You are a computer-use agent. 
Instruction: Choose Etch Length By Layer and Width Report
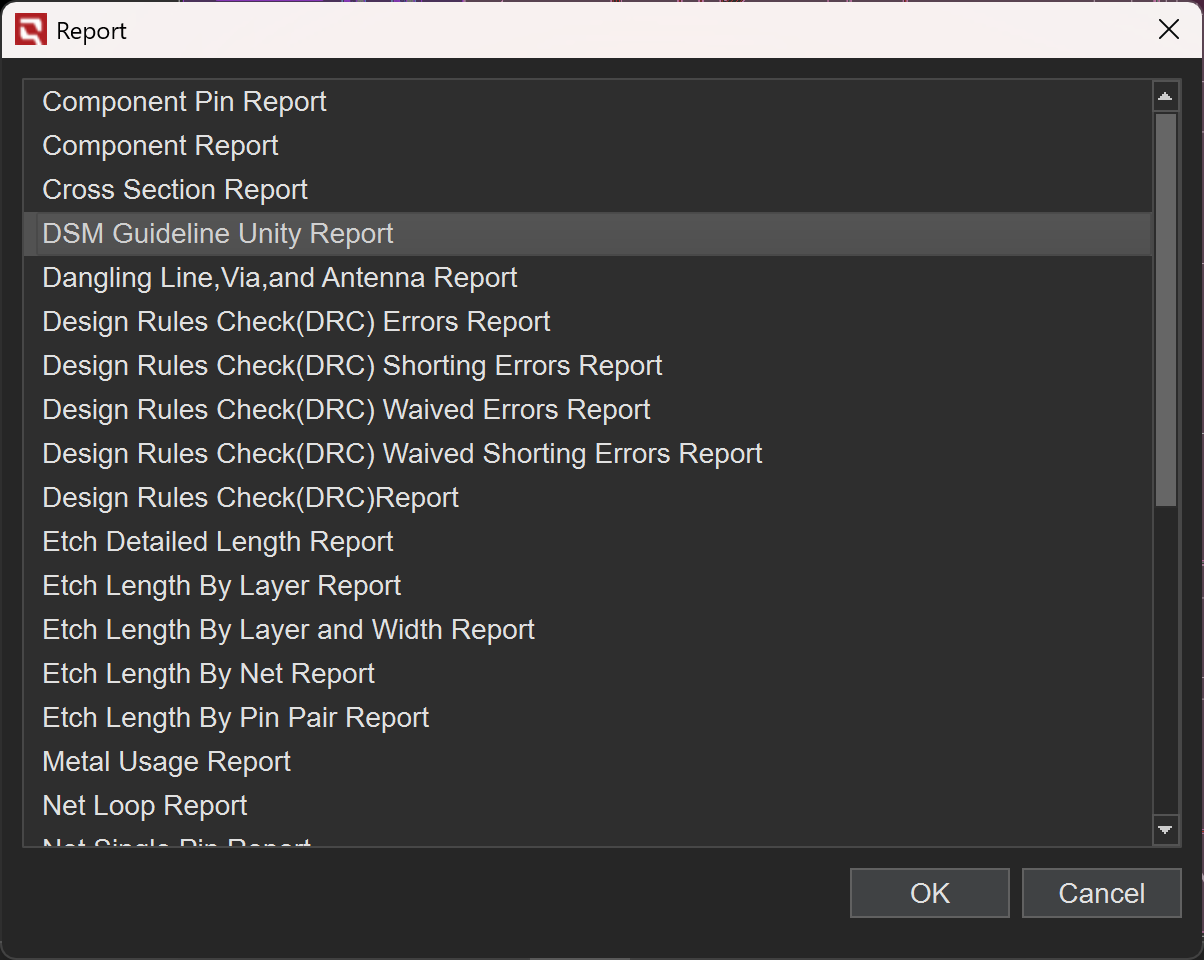coord(288,630)
